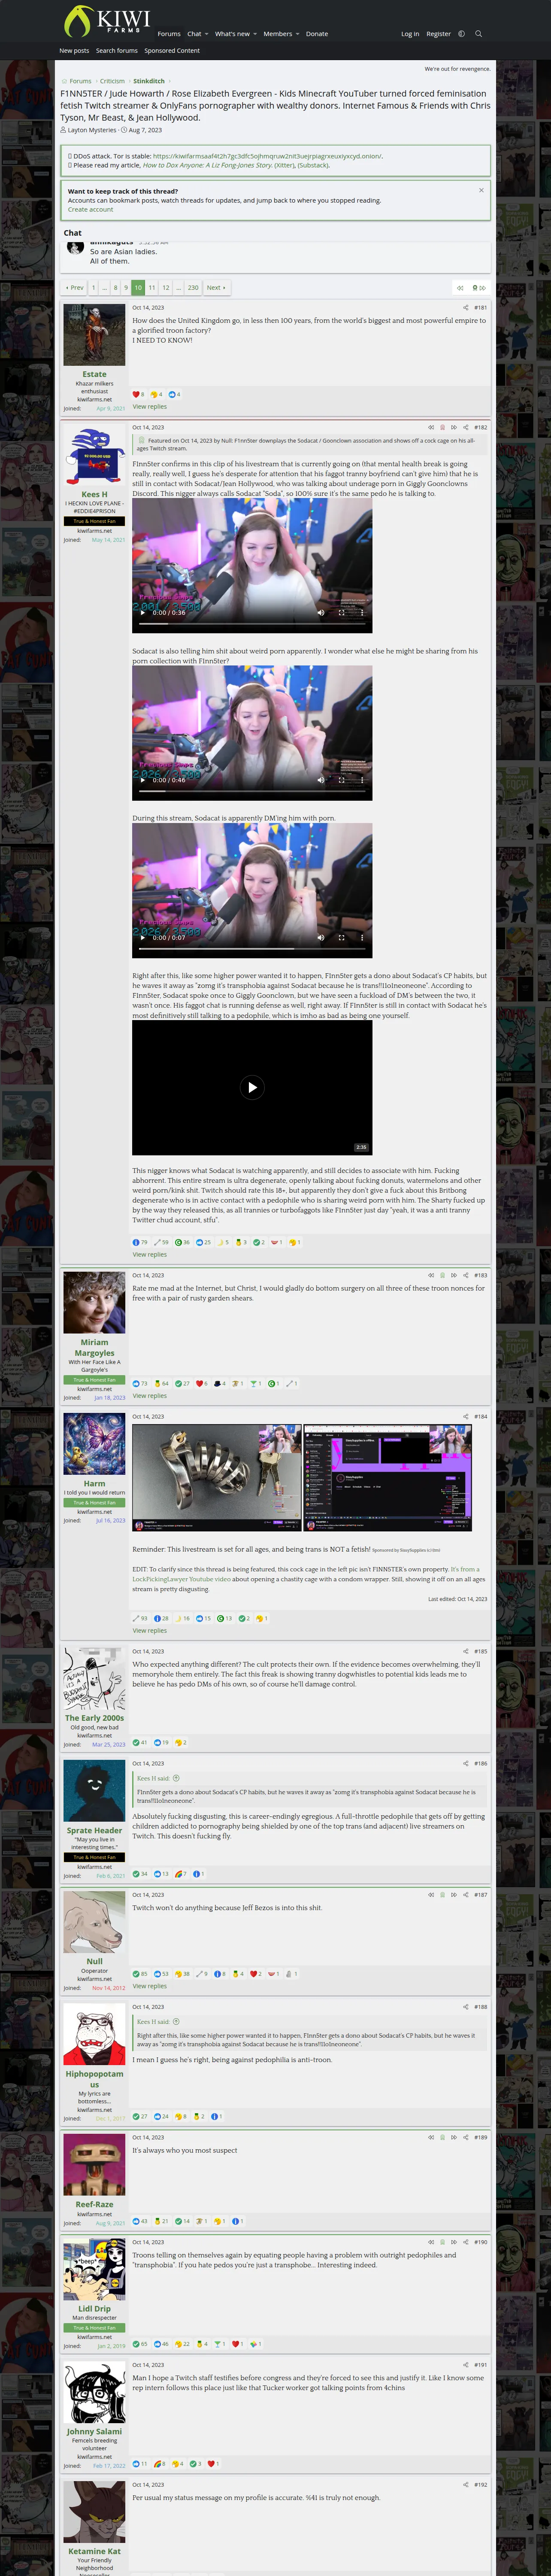Expand the Chat menu dropdown arrow
551x2576 pixels.
[206, 34]
